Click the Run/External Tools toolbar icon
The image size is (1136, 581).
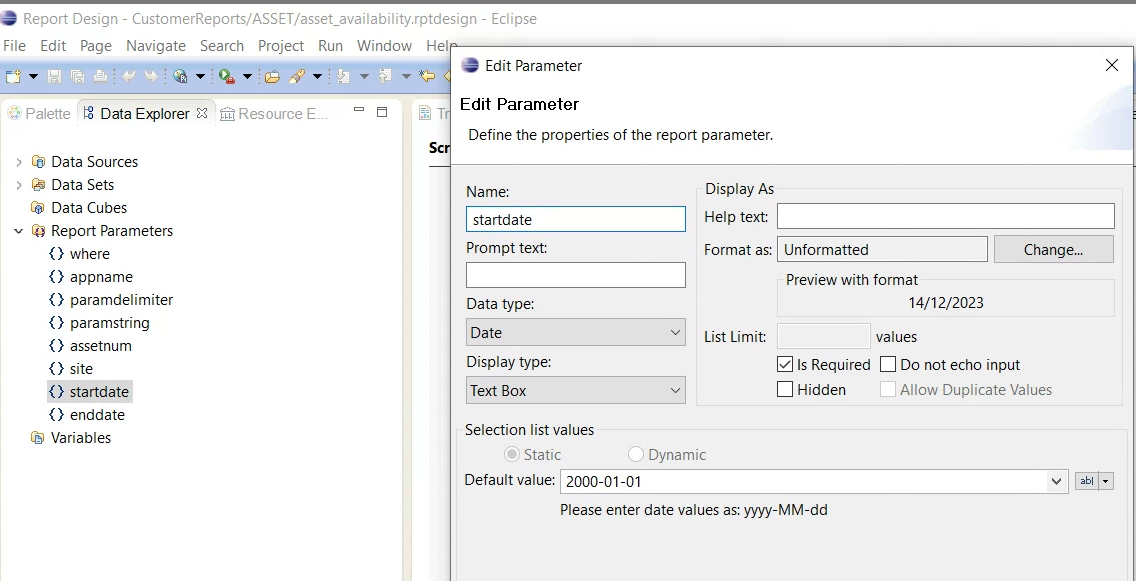[x=226, y=76]
